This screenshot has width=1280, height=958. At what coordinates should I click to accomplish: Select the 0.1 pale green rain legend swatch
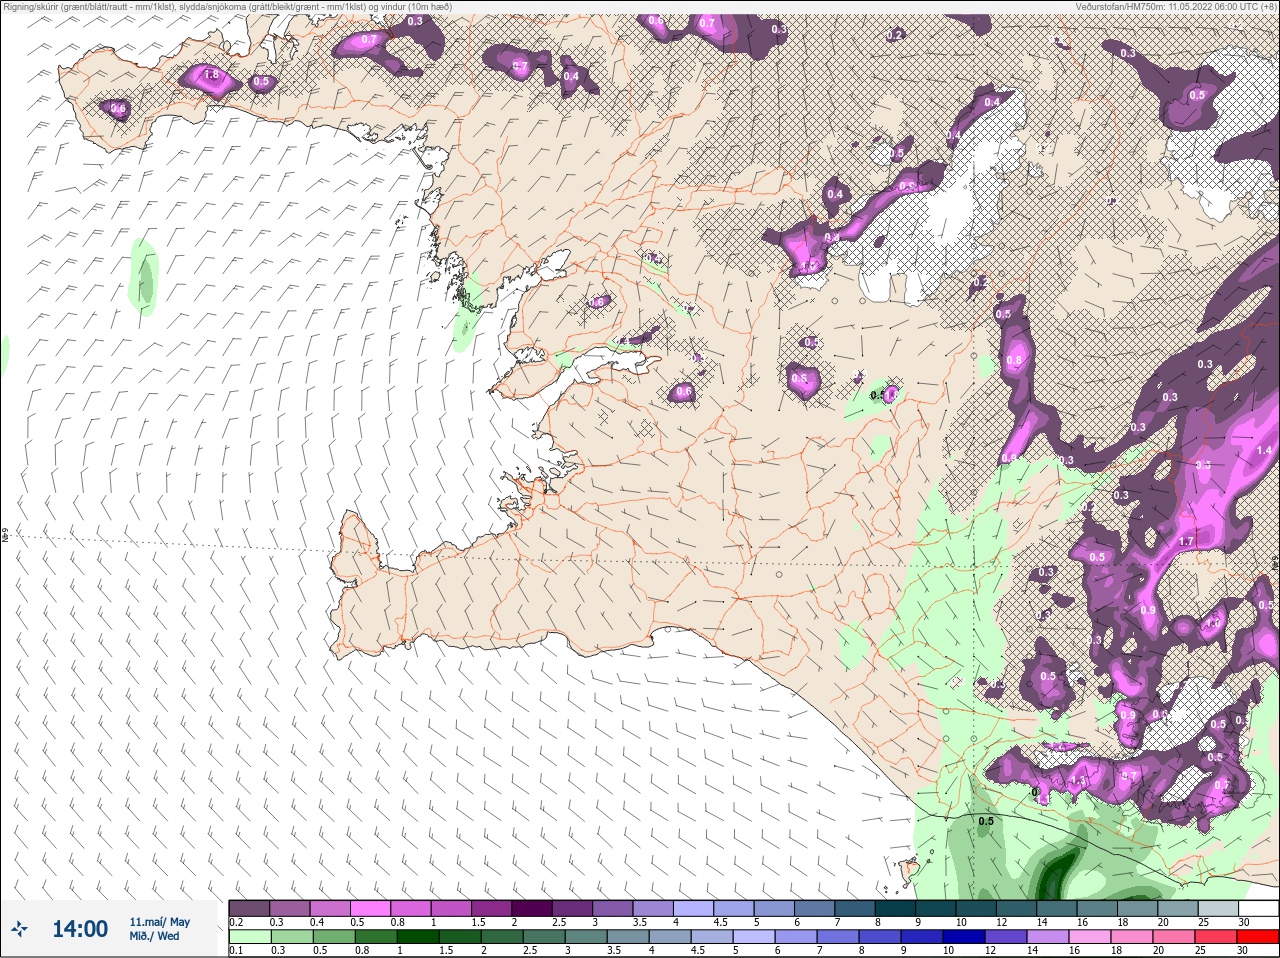tap(249, 937)
